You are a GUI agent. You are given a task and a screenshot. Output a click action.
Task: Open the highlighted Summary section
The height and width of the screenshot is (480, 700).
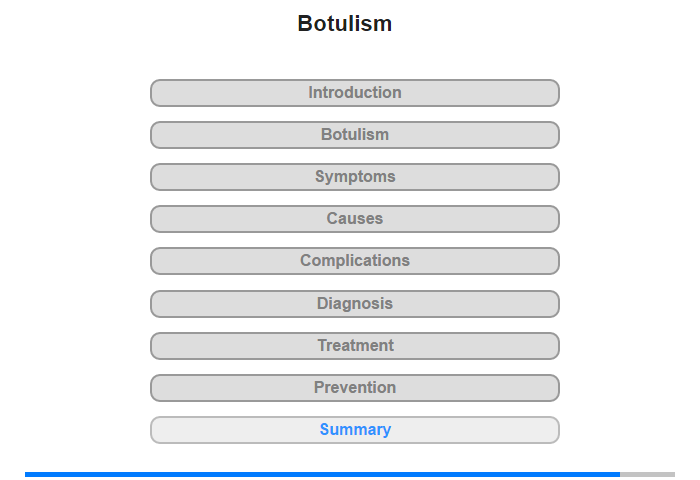click(354, 430)
